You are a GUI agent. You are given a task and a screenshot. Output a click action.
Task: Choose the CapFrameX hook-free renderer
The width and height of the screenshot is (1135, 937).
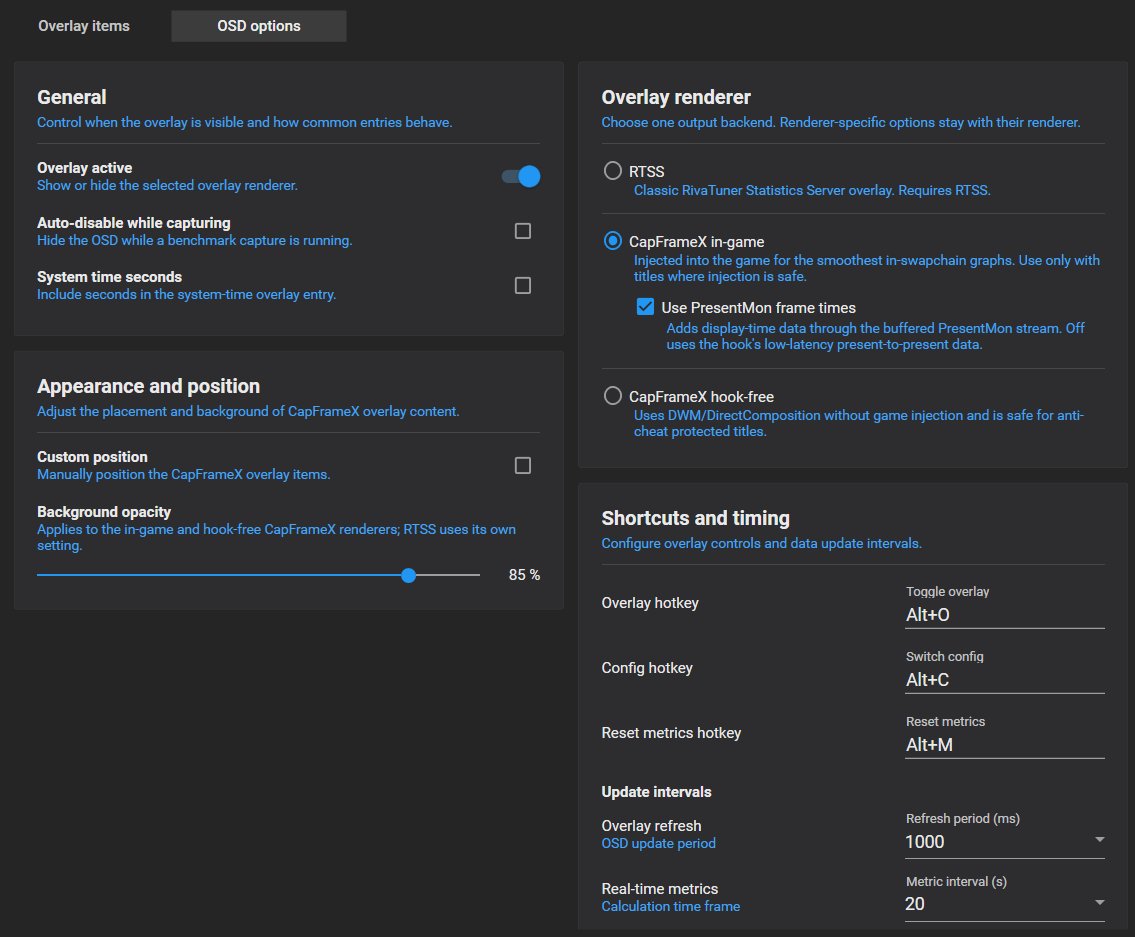612,396
